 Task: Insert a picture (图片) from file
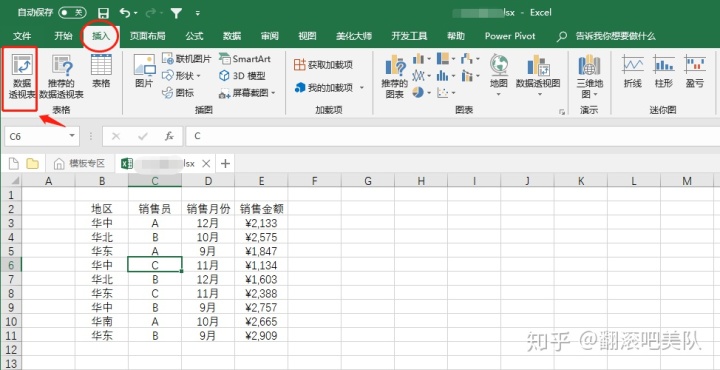click(144, 71)
